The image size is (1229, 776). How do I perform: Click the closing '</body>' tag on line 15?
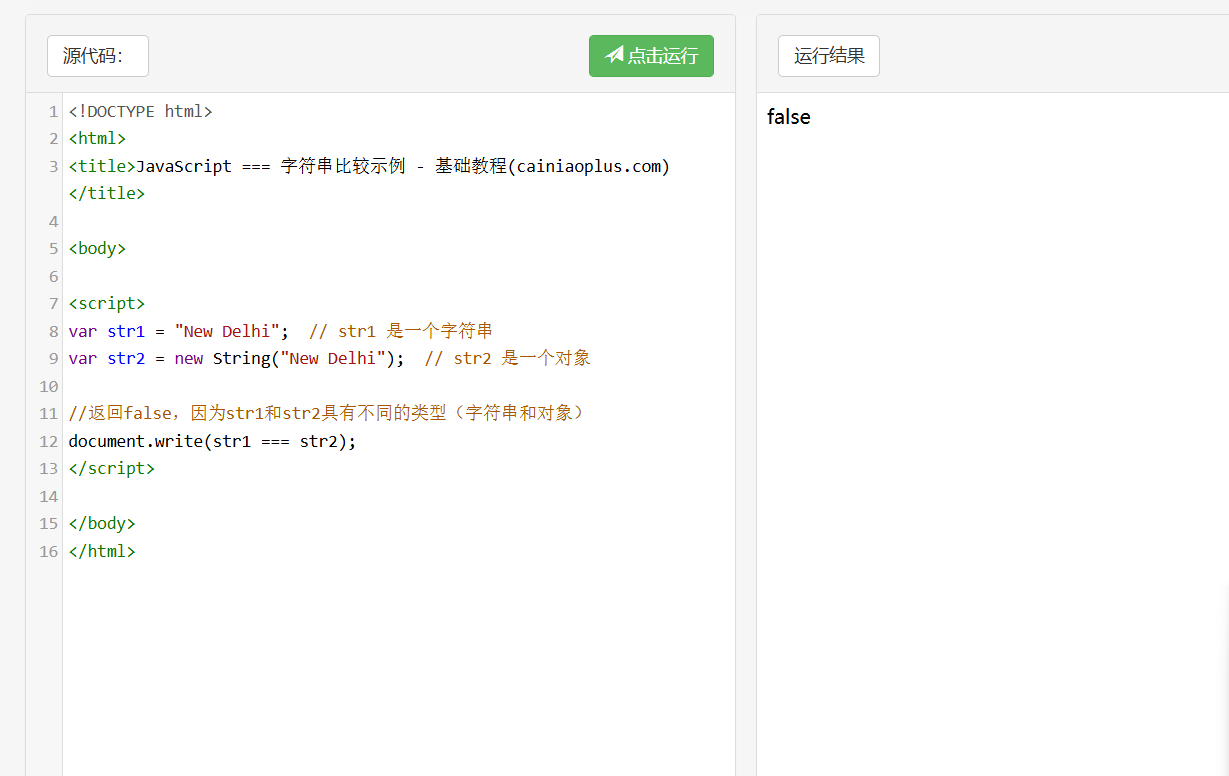[x=102, y=523]
